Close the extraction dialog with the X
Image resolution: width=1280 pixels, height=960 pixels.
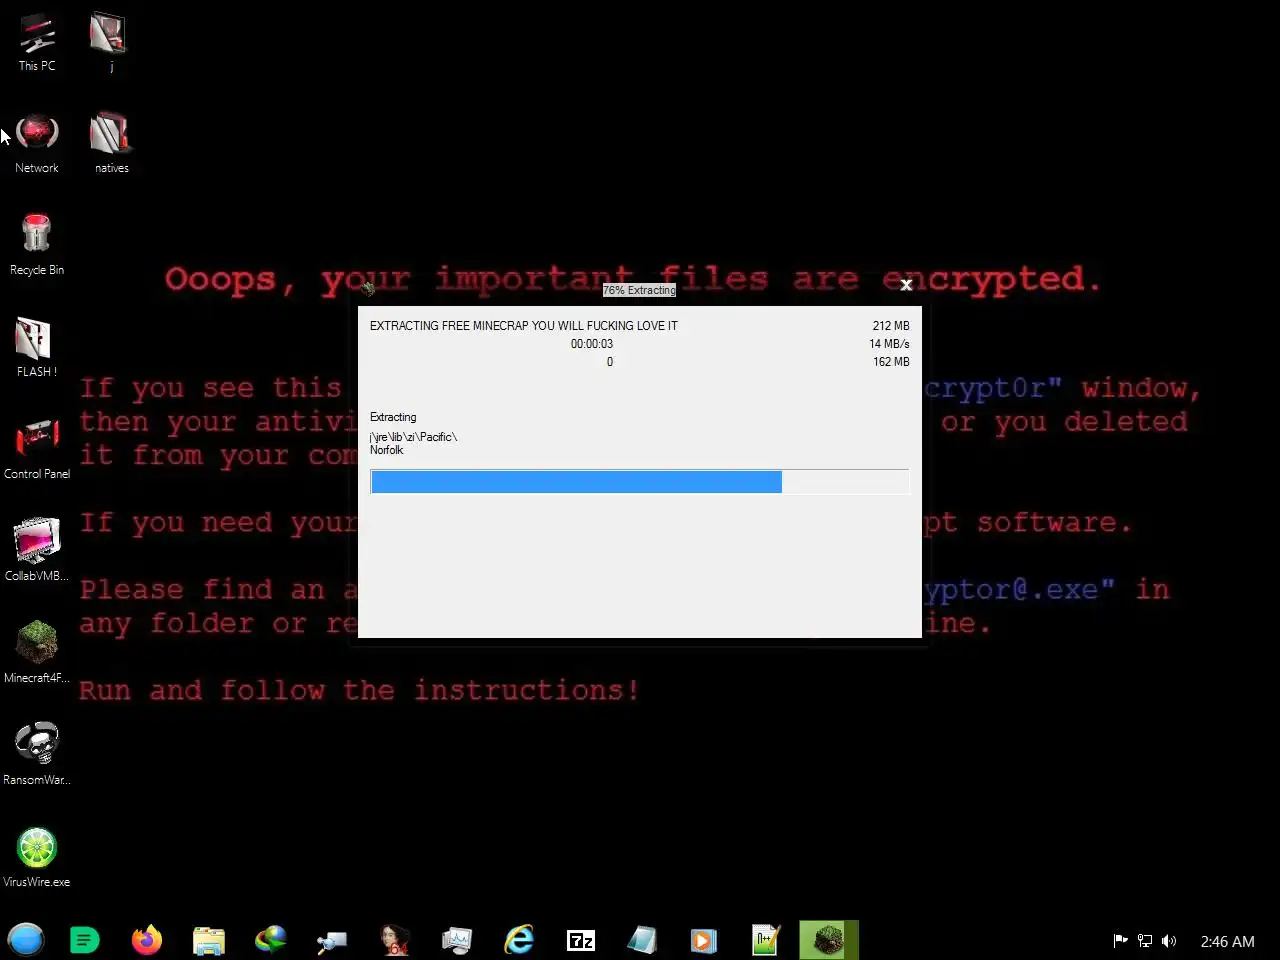pyautogui.click(x=906, y=285)
